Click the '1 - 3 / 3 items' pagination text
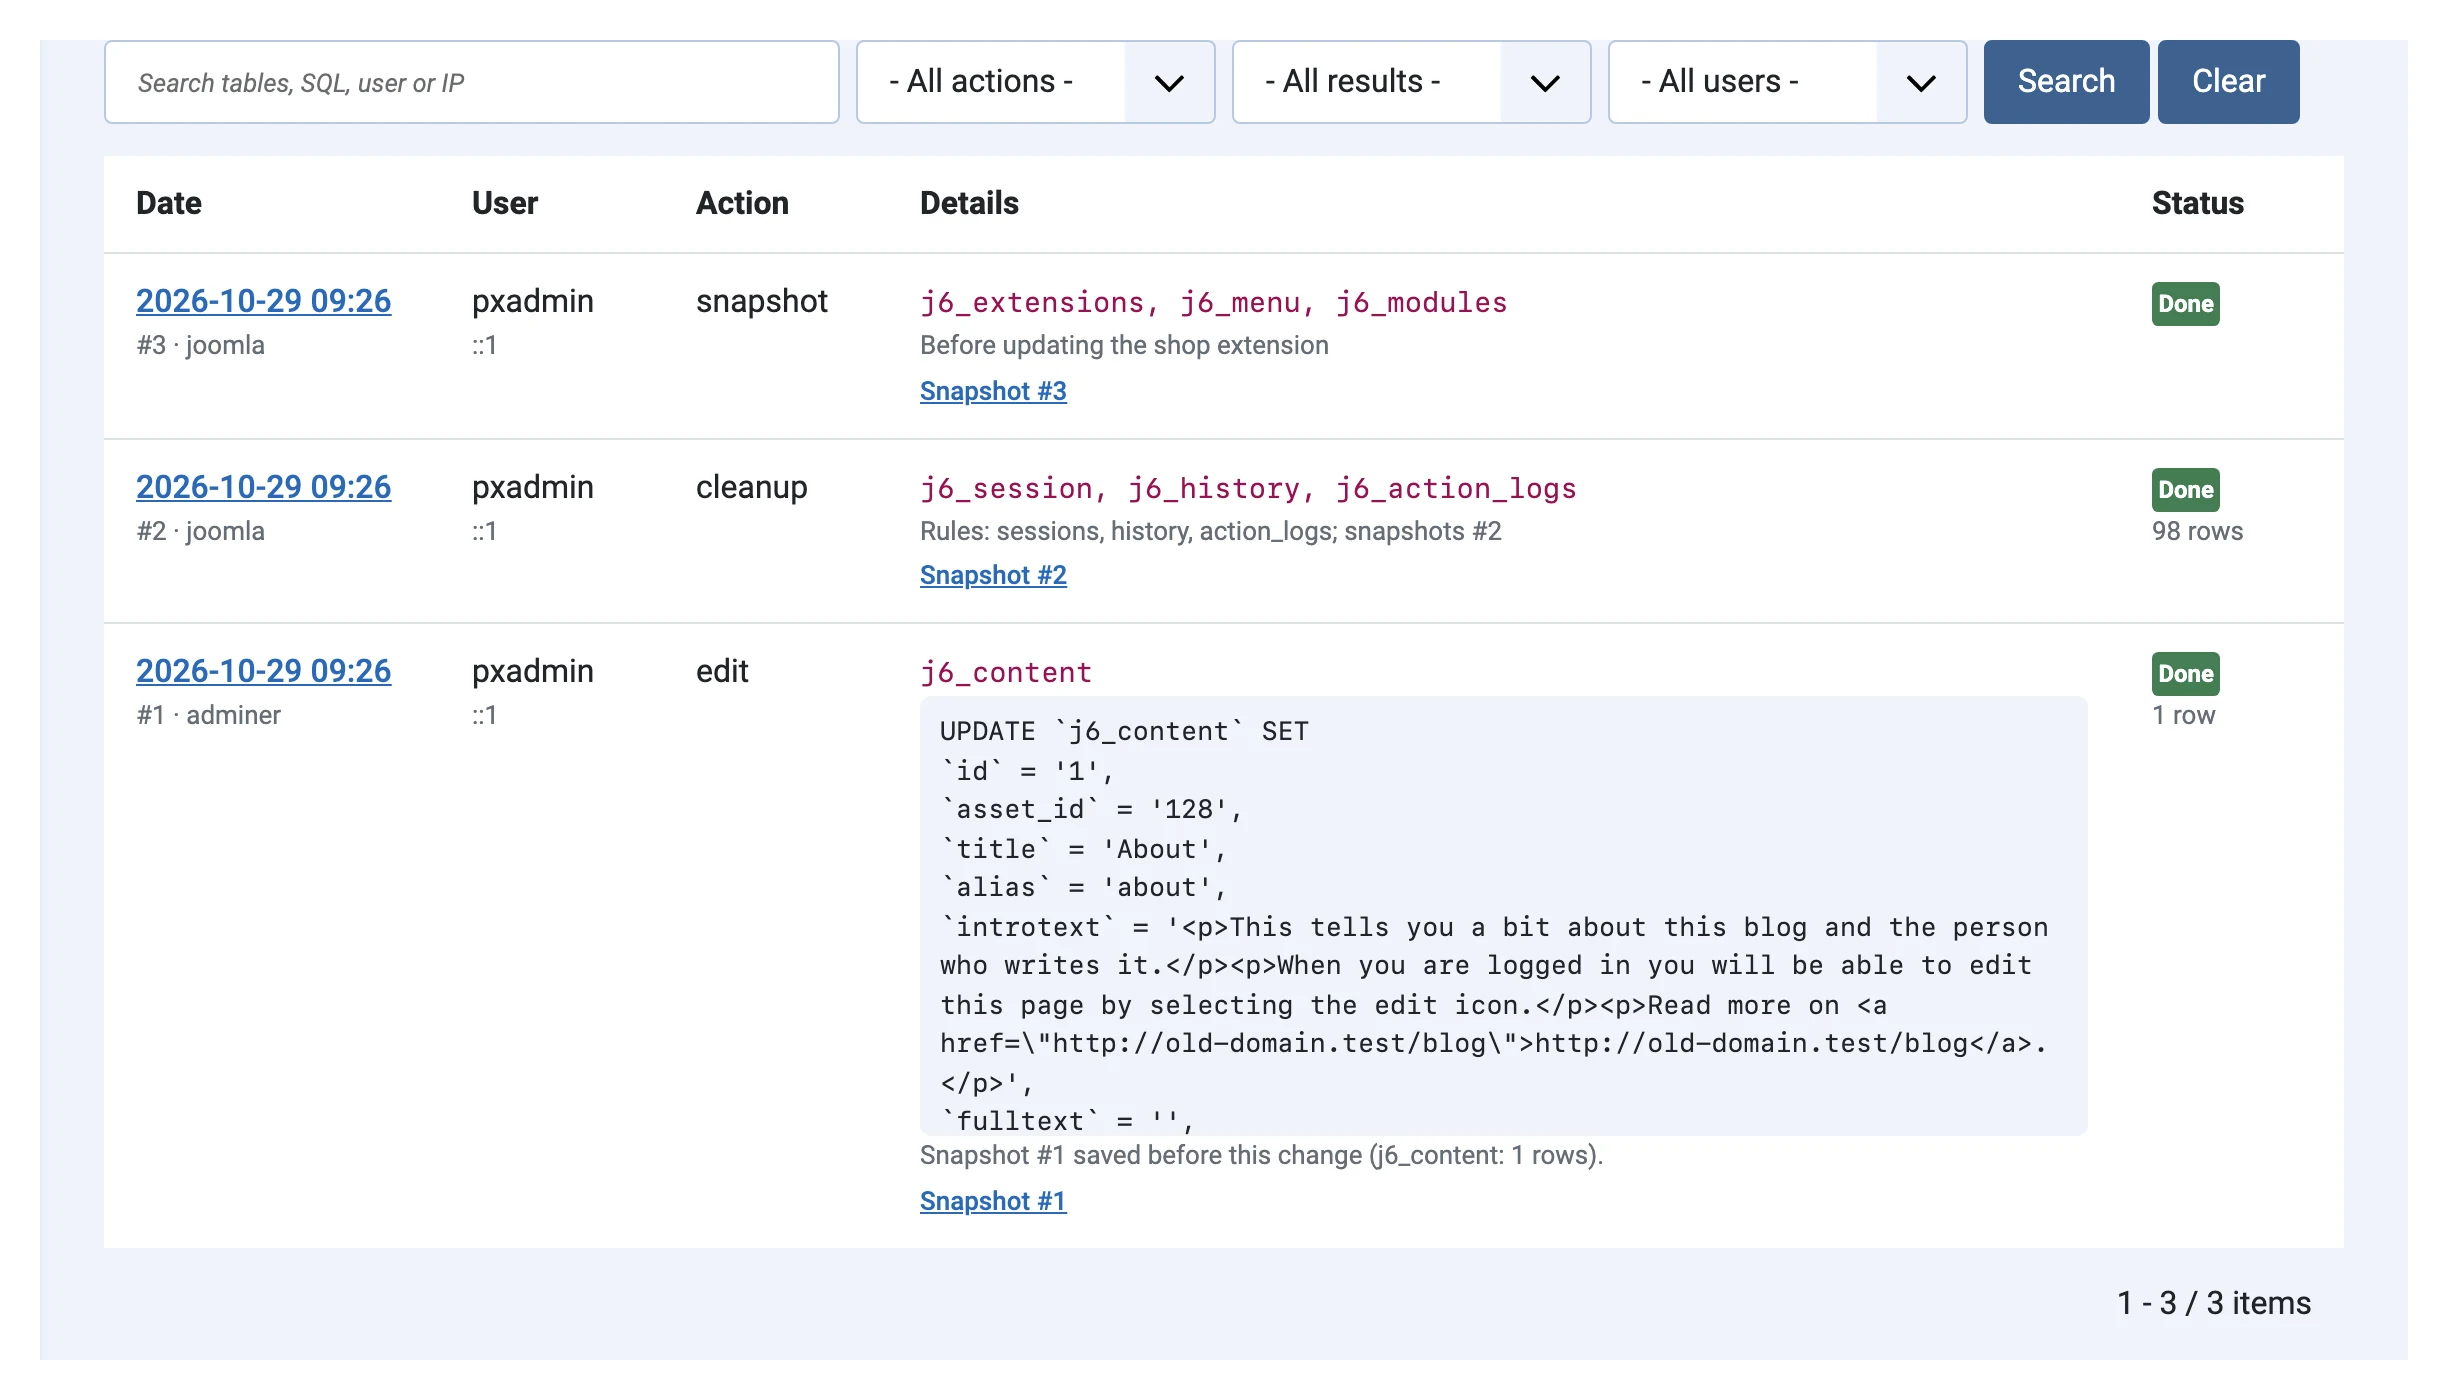 (2214, 1303)
